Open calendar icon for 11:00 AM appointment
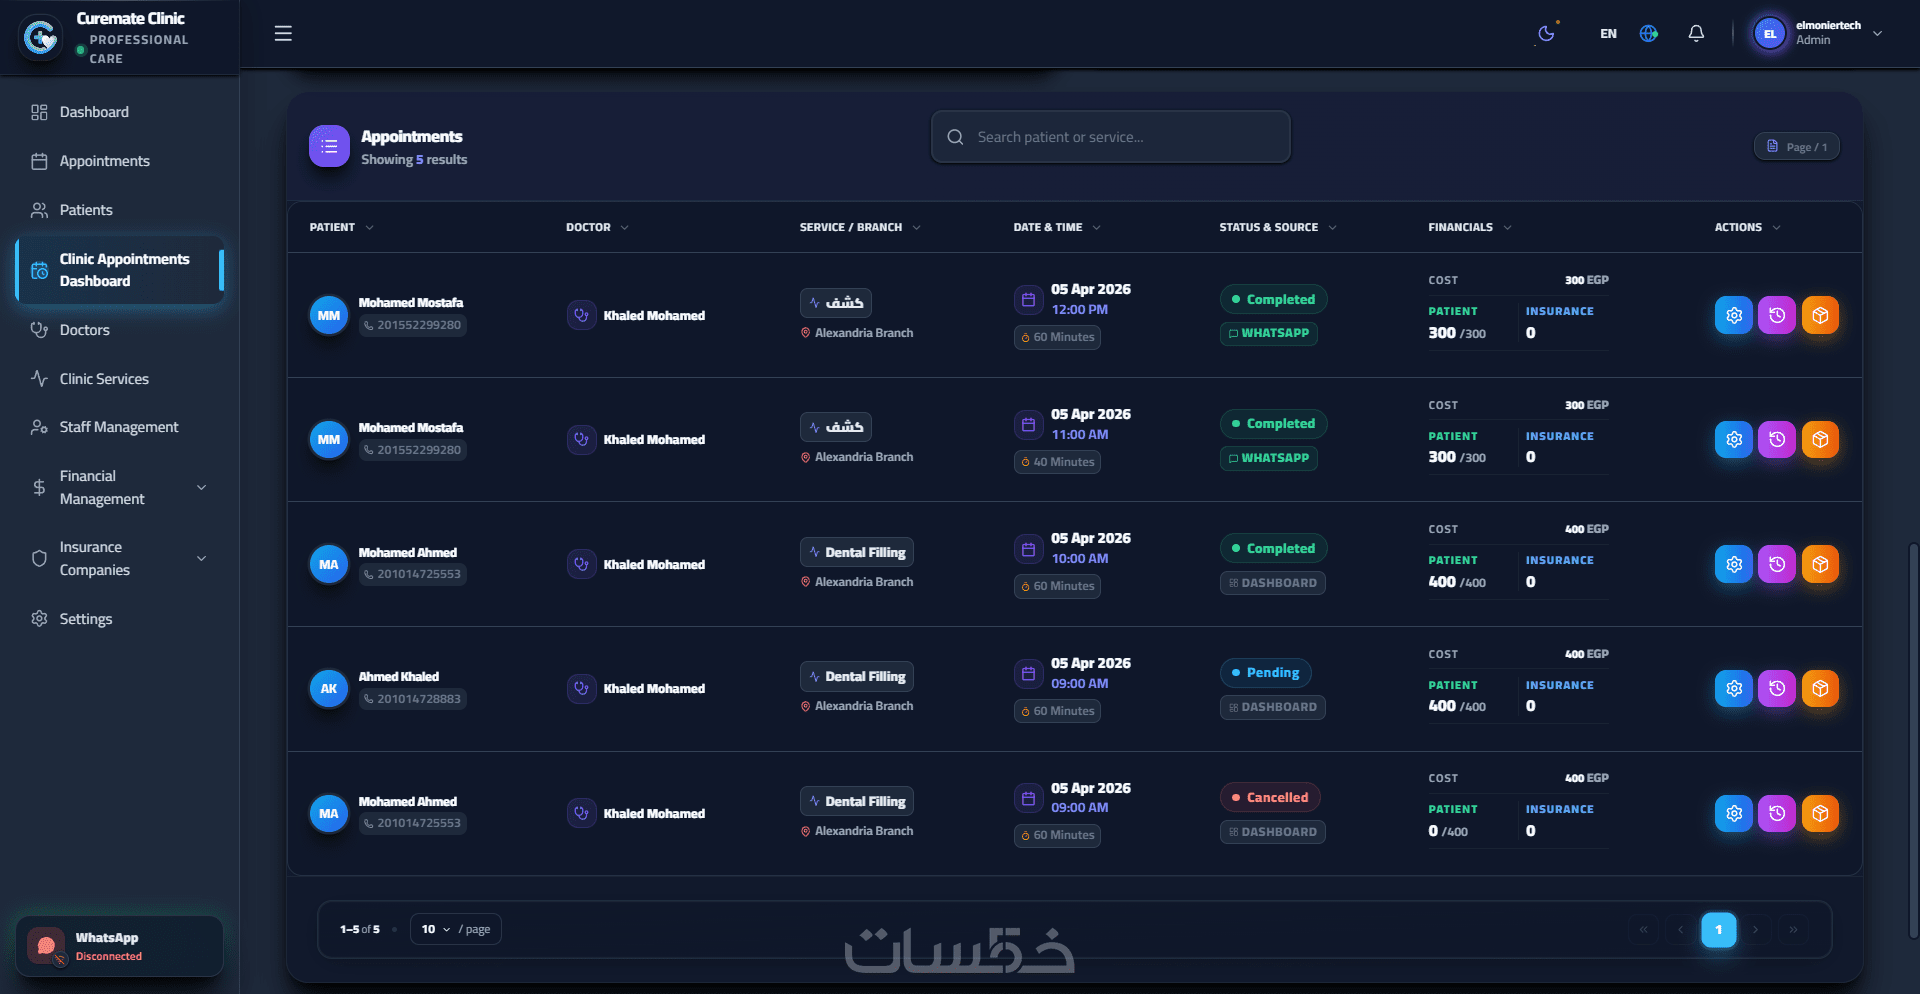 tap(1028, 425)
